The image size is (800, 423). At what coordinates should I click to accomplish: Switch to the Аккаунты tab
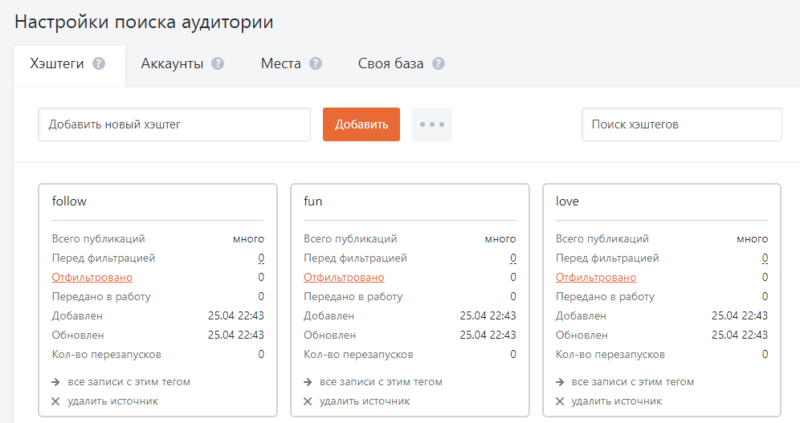point(172,64)
